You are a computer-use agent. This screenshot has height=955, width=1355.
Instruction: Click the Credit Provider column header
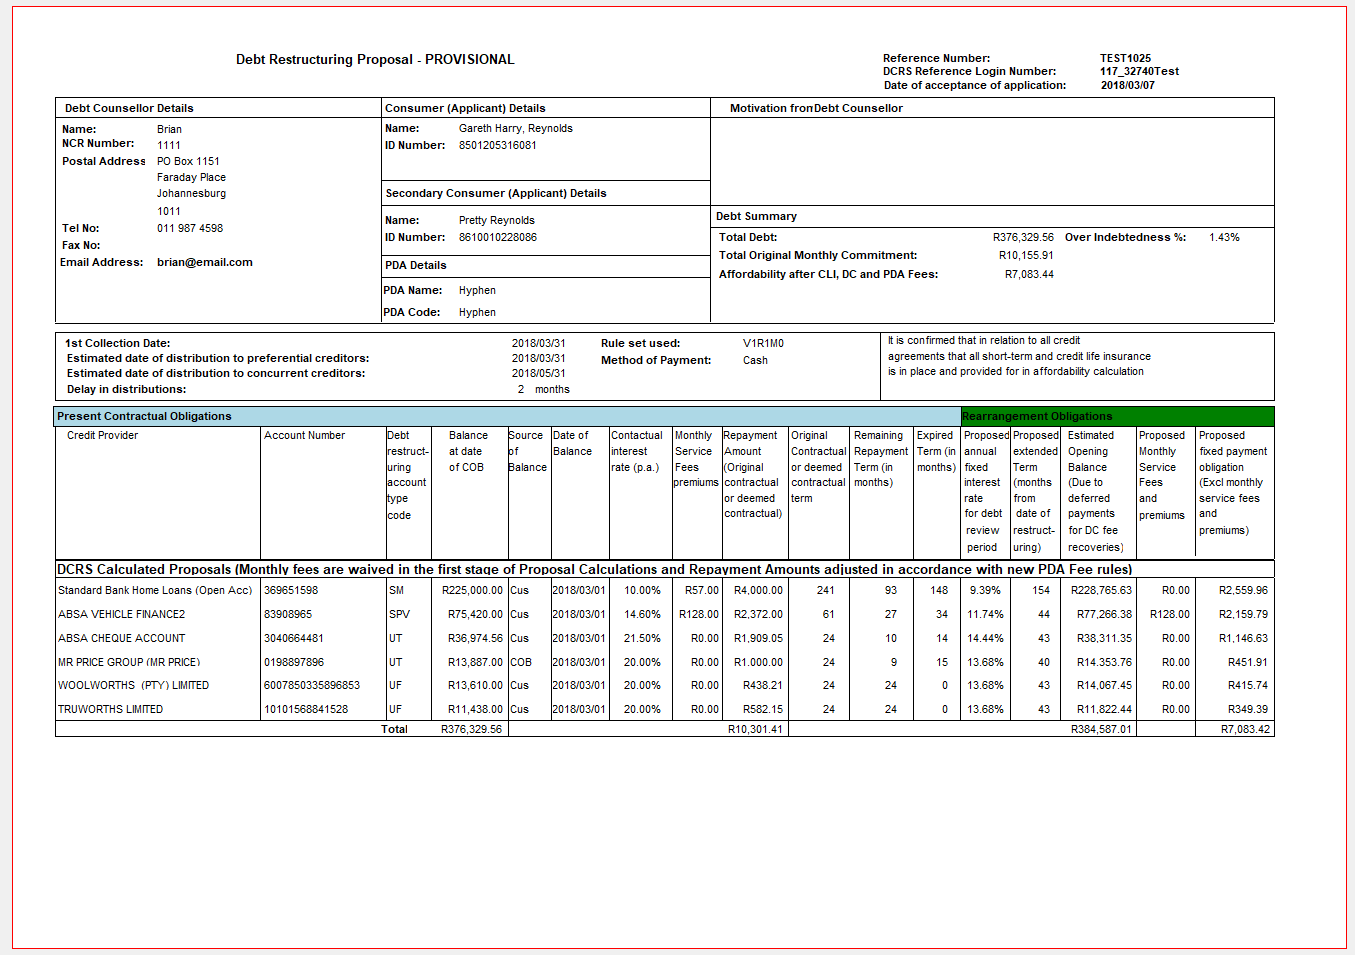102,435
